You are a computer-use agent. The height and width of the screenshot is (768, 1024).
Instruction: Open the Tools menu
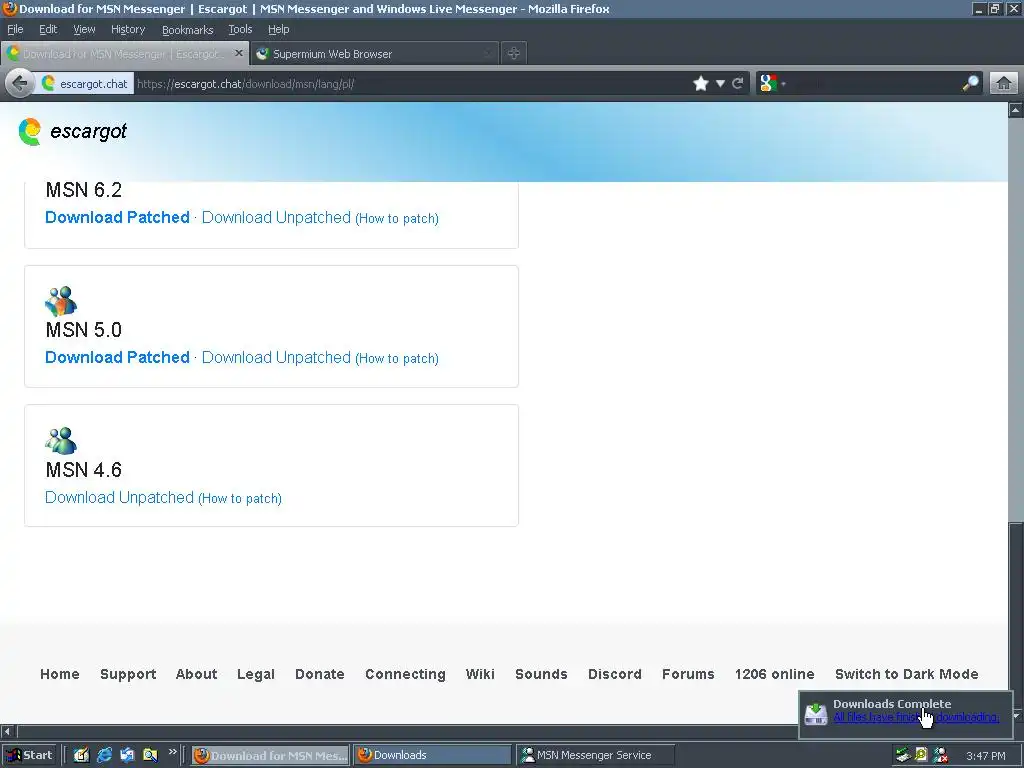[240, 29]
